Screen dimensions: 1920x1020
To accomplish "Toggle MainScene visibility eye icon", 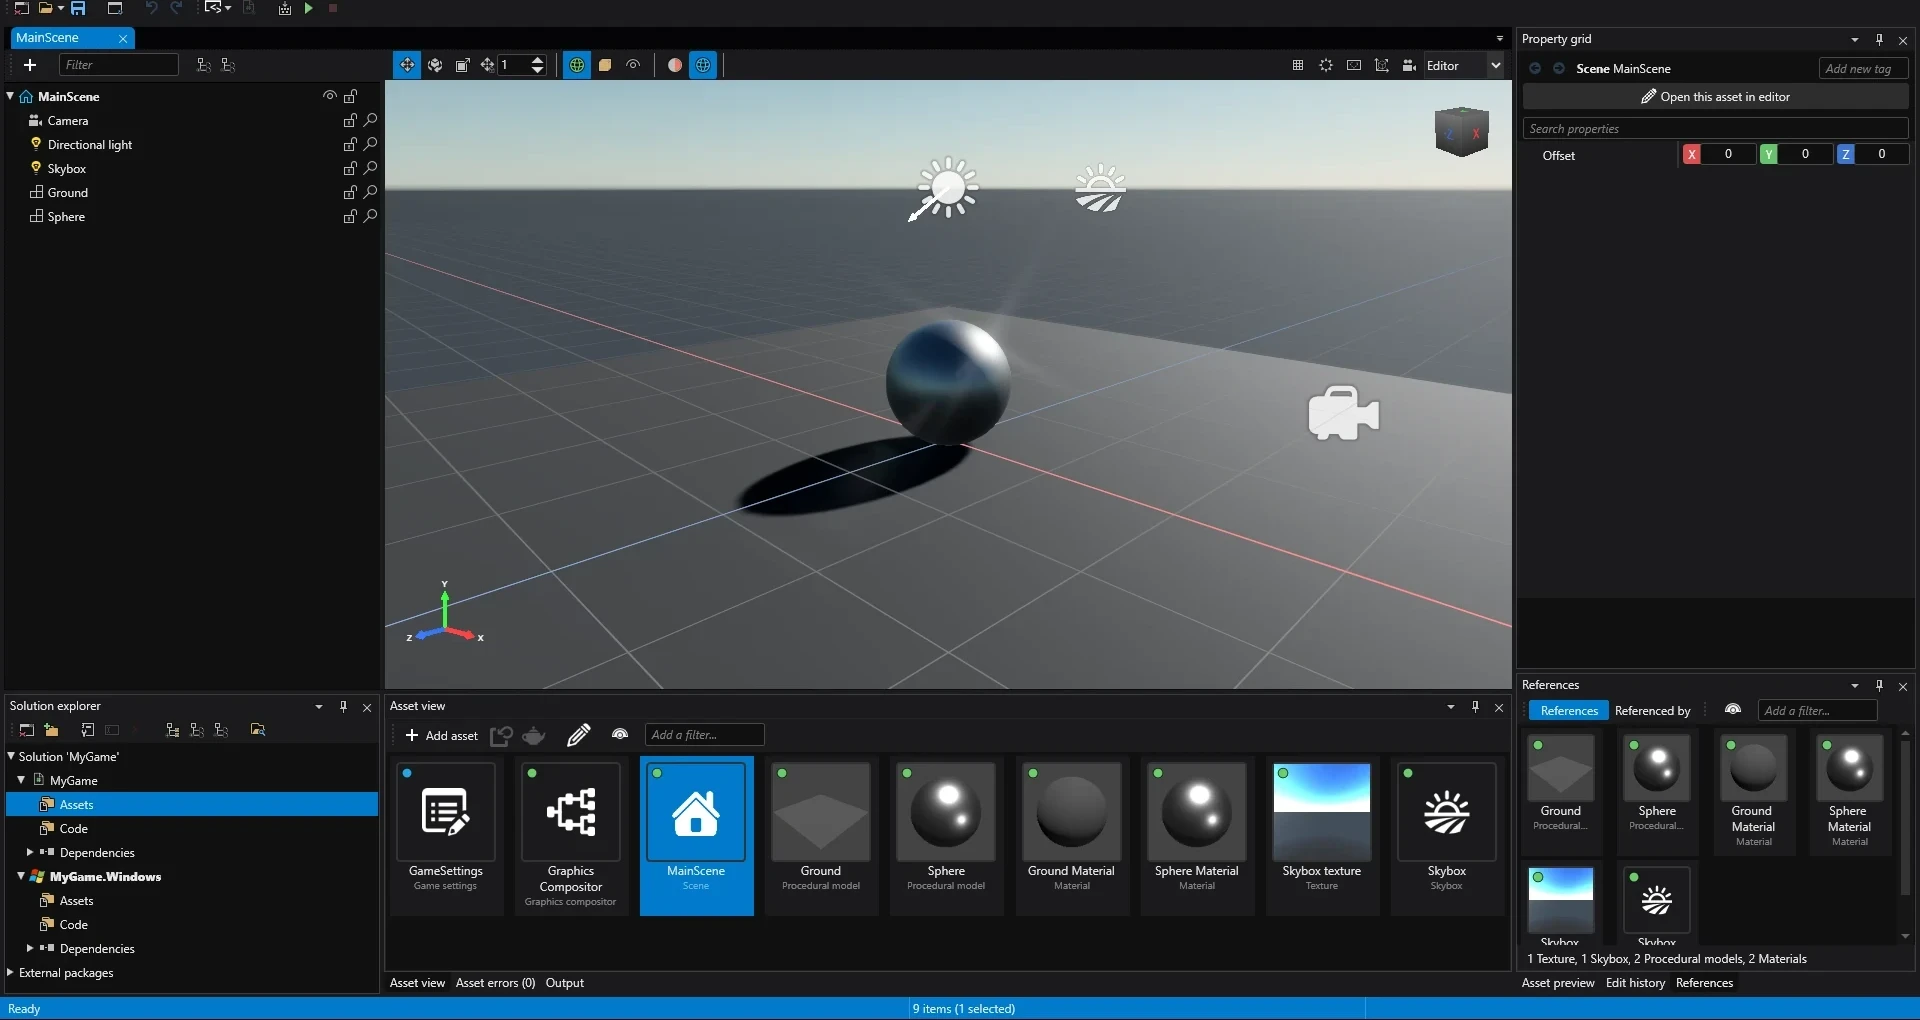I will (x=329, y=96).
